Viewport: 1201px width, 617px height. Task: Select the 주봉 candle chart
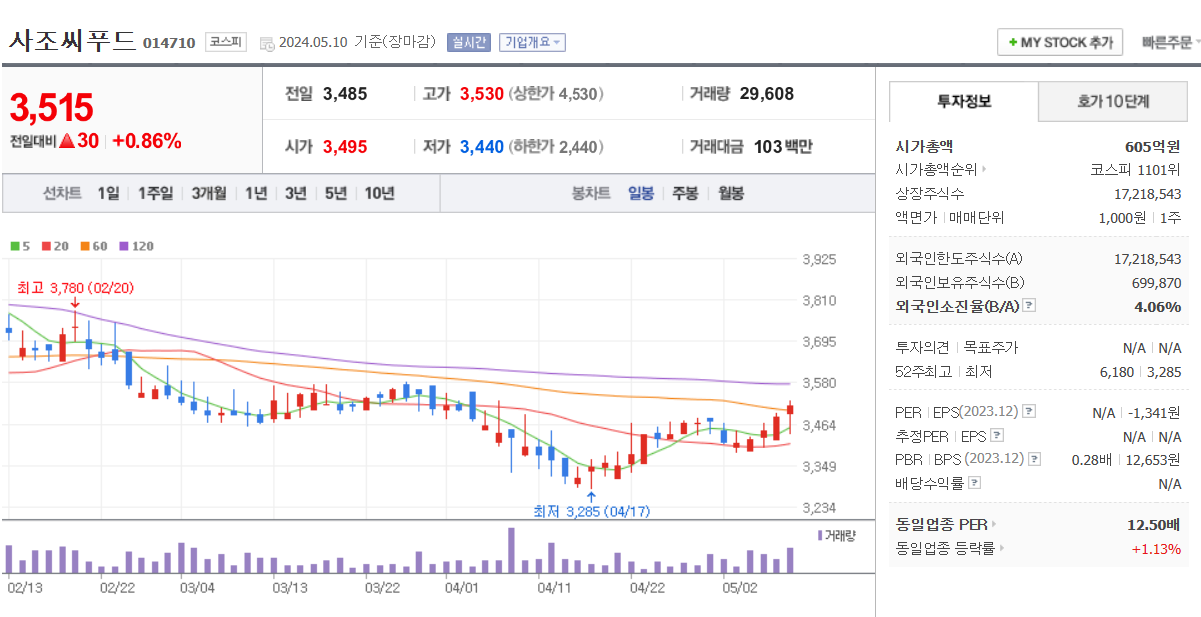685,194
